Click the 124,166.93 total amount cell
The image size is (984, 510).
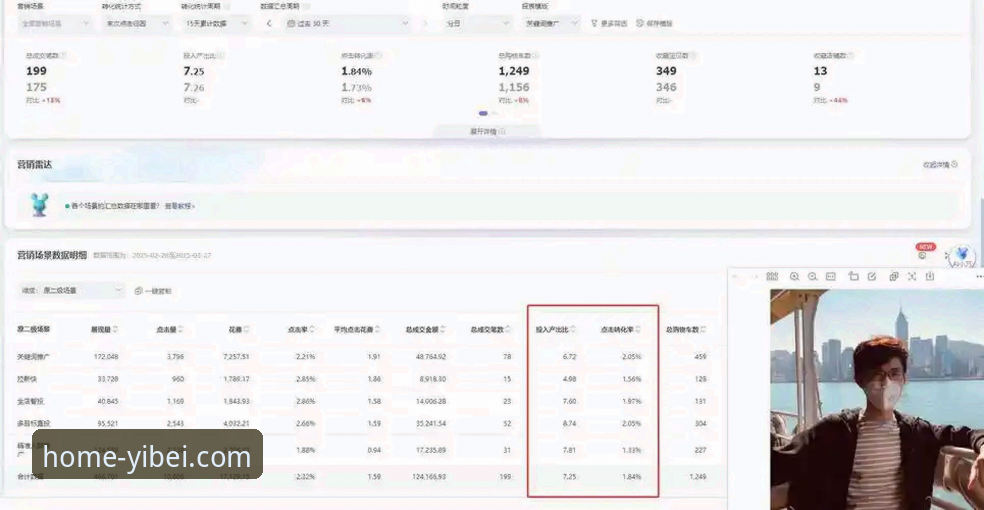point(429,477)
